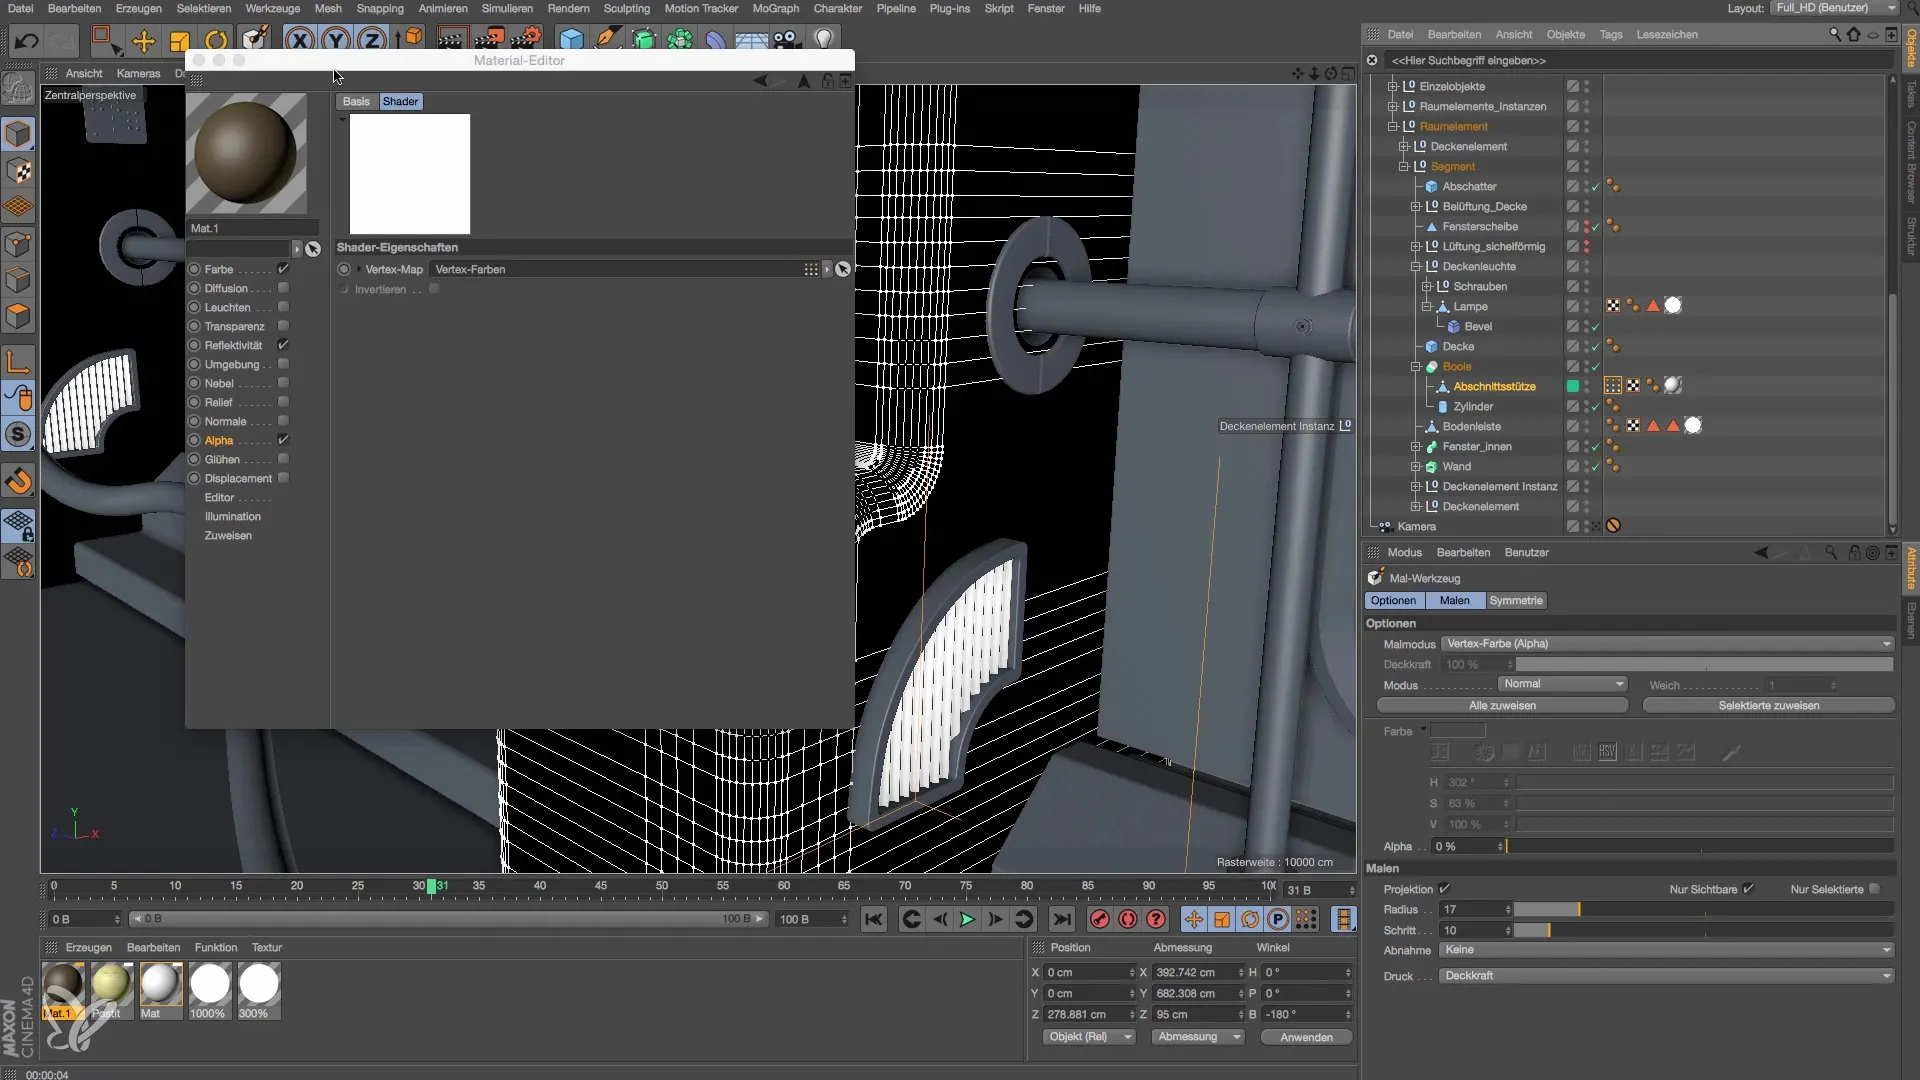Open the Simulieren menu
Screen dimensions: 1920x1080
point(507,8)
